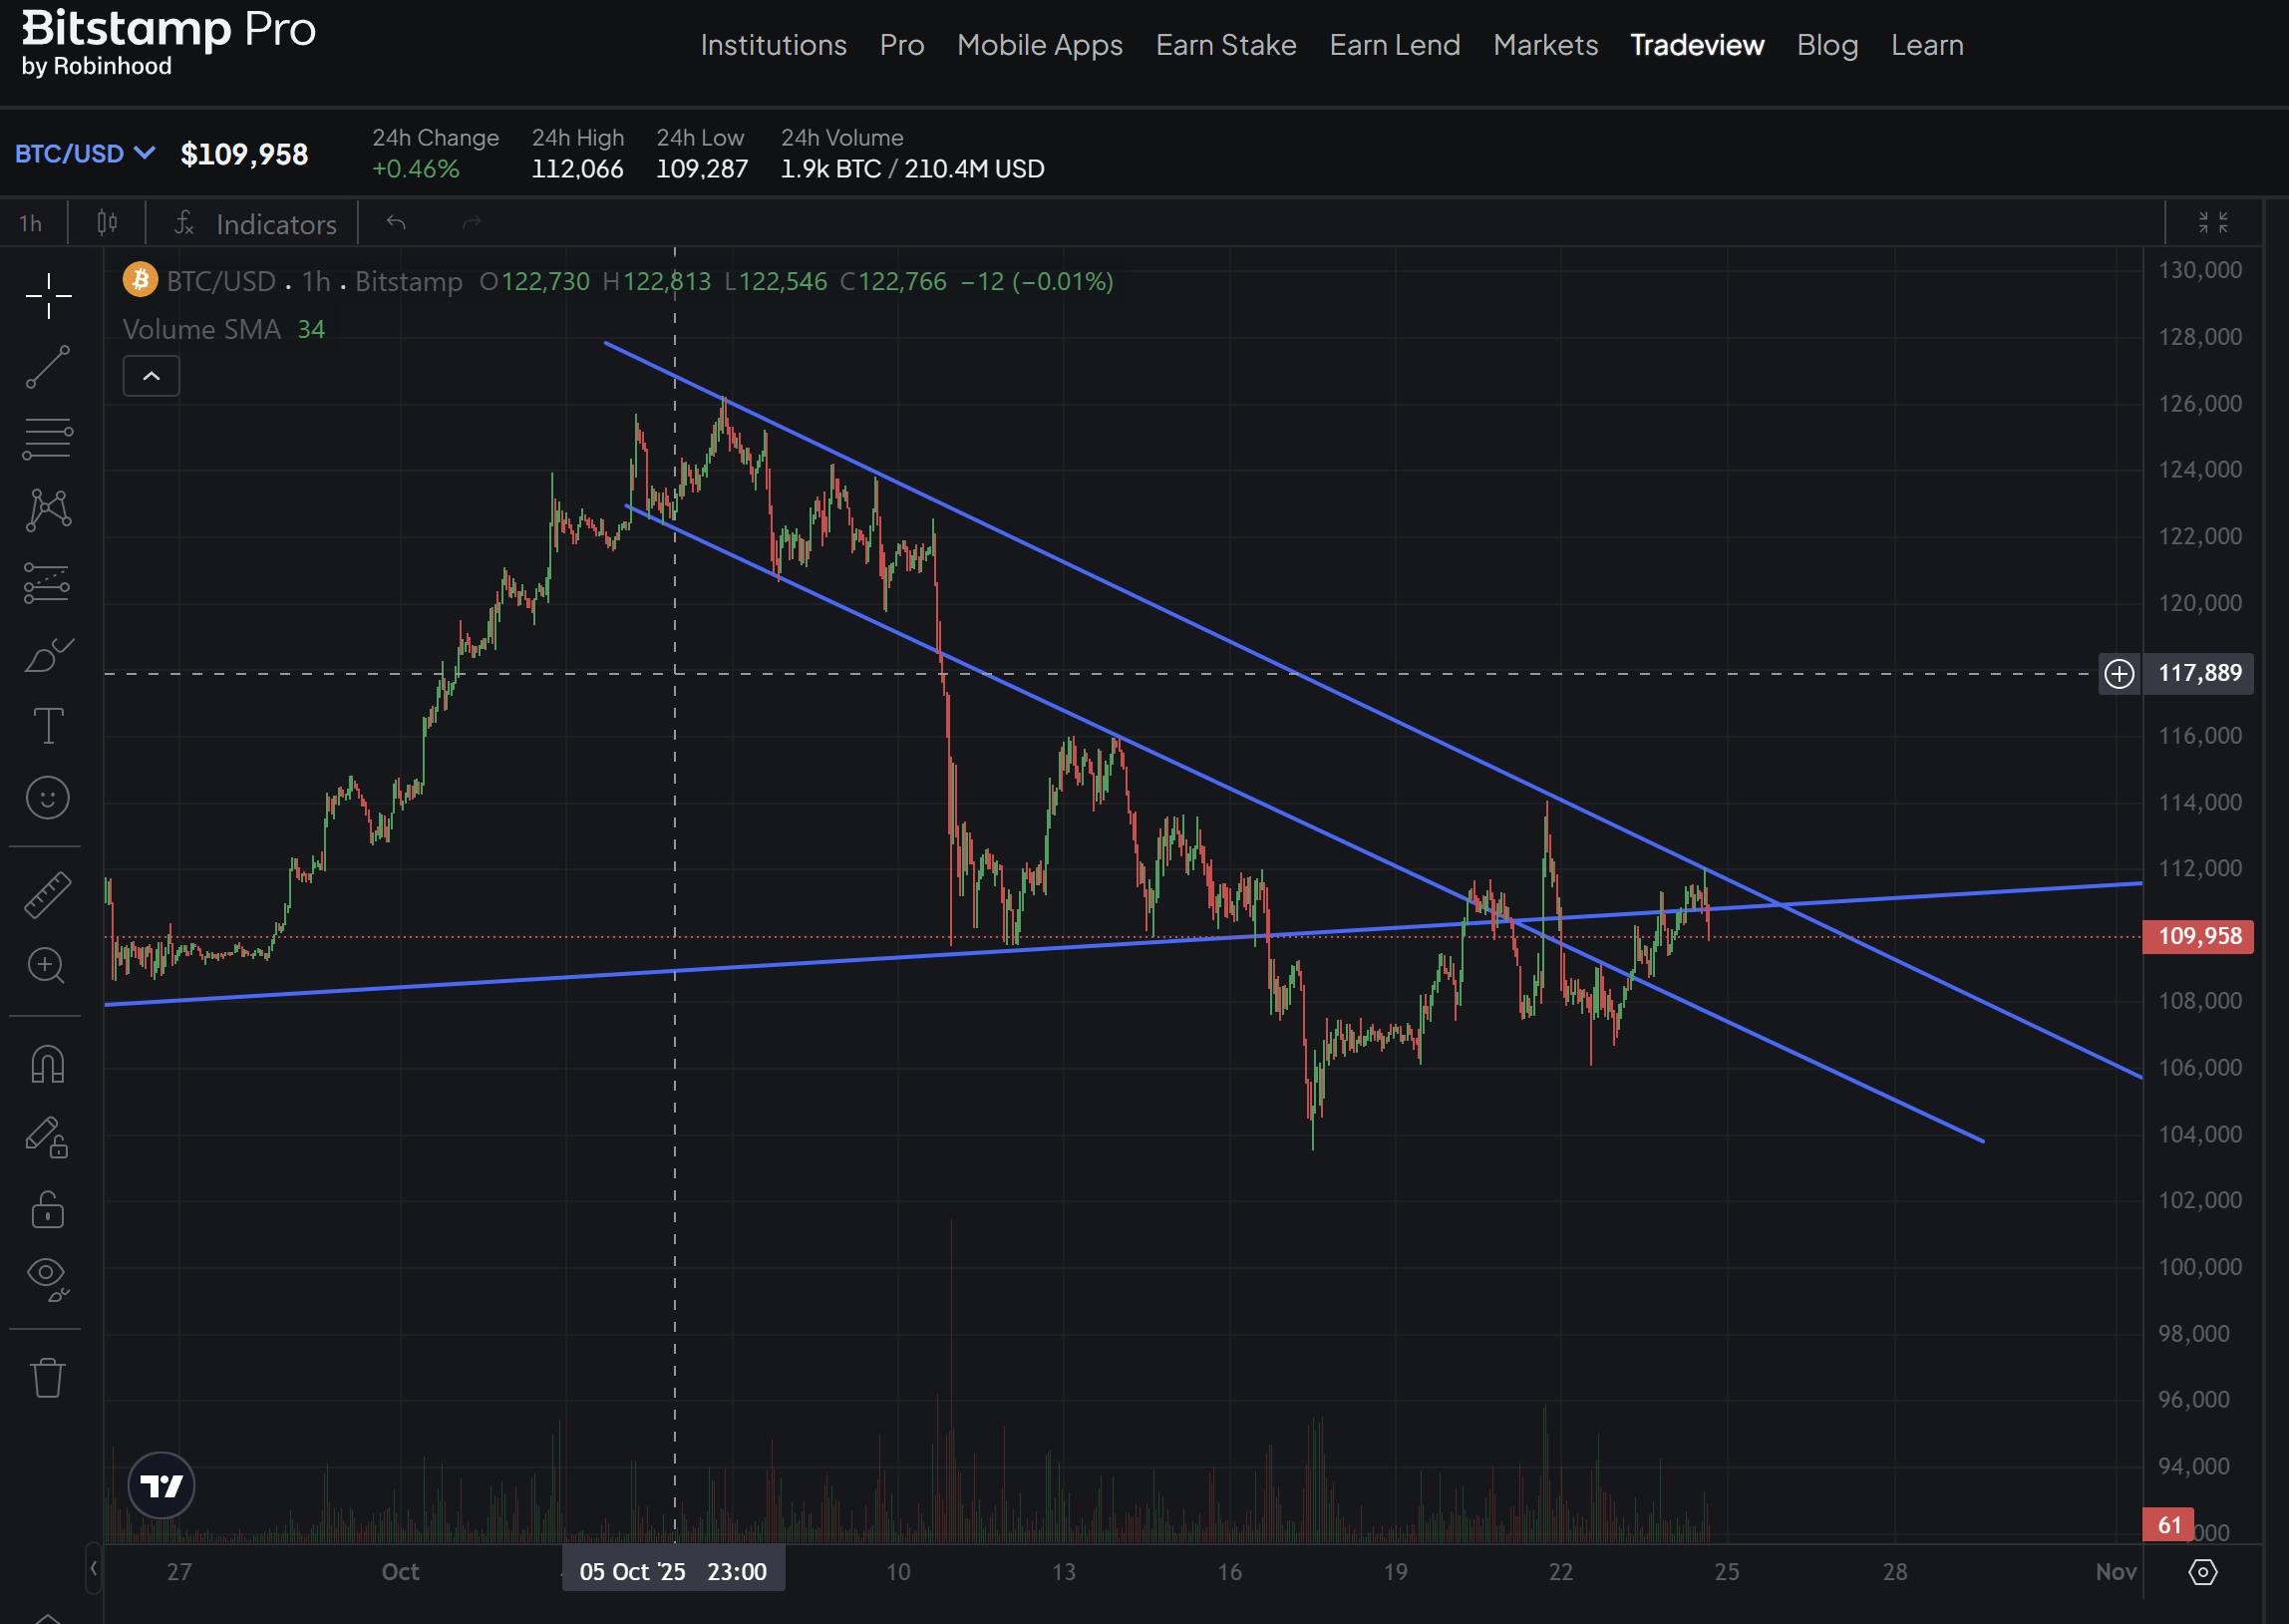Go to Earn Stake page
This screenshot has width=2289, height=1624.
[x=1225, y=45]
